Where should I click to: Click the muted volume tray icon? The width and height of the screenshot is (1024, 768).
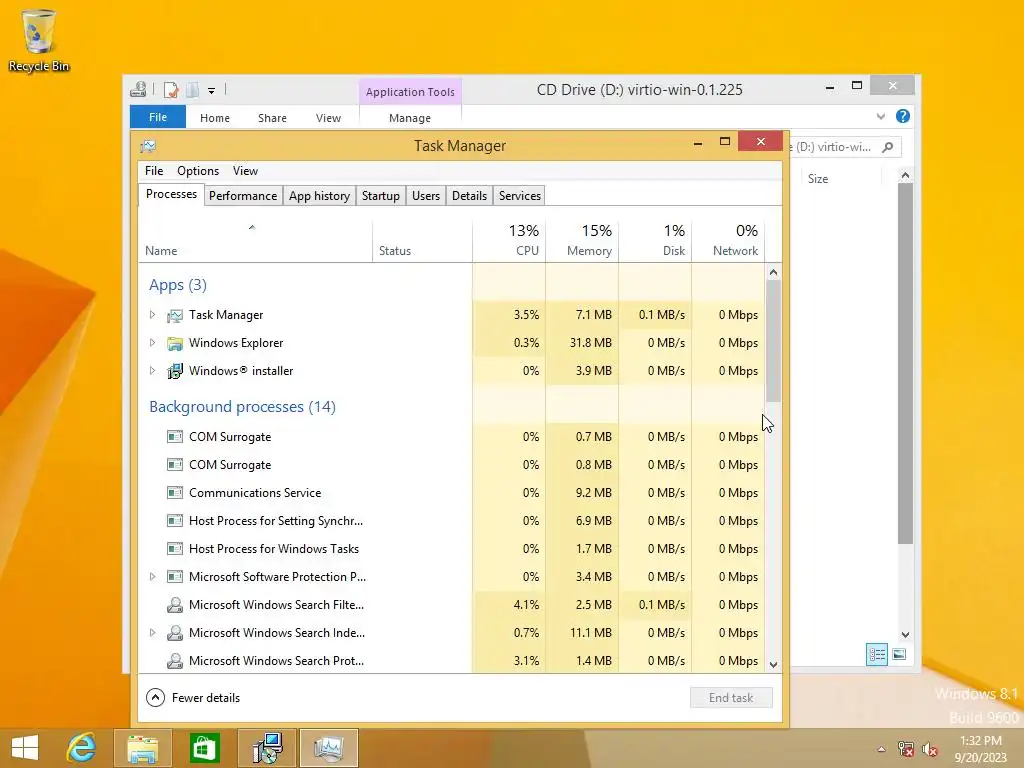pos(929,749)
